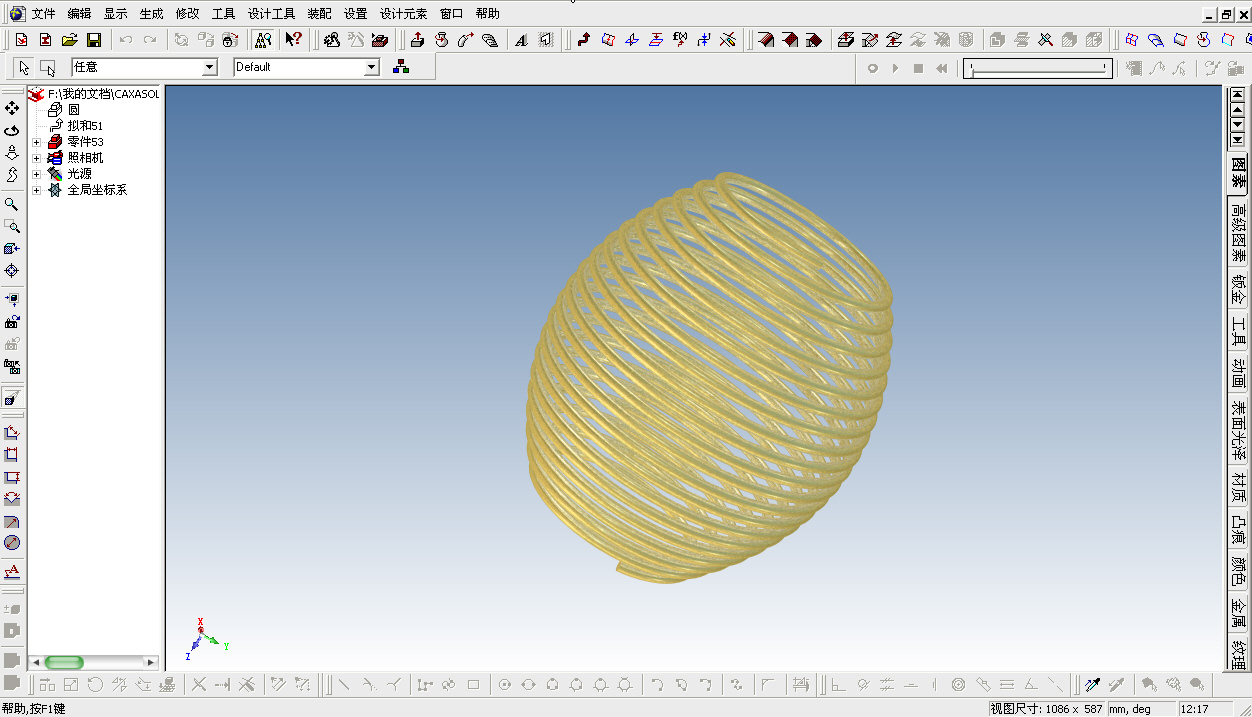Click the new drawing document icon

(45, 40)
